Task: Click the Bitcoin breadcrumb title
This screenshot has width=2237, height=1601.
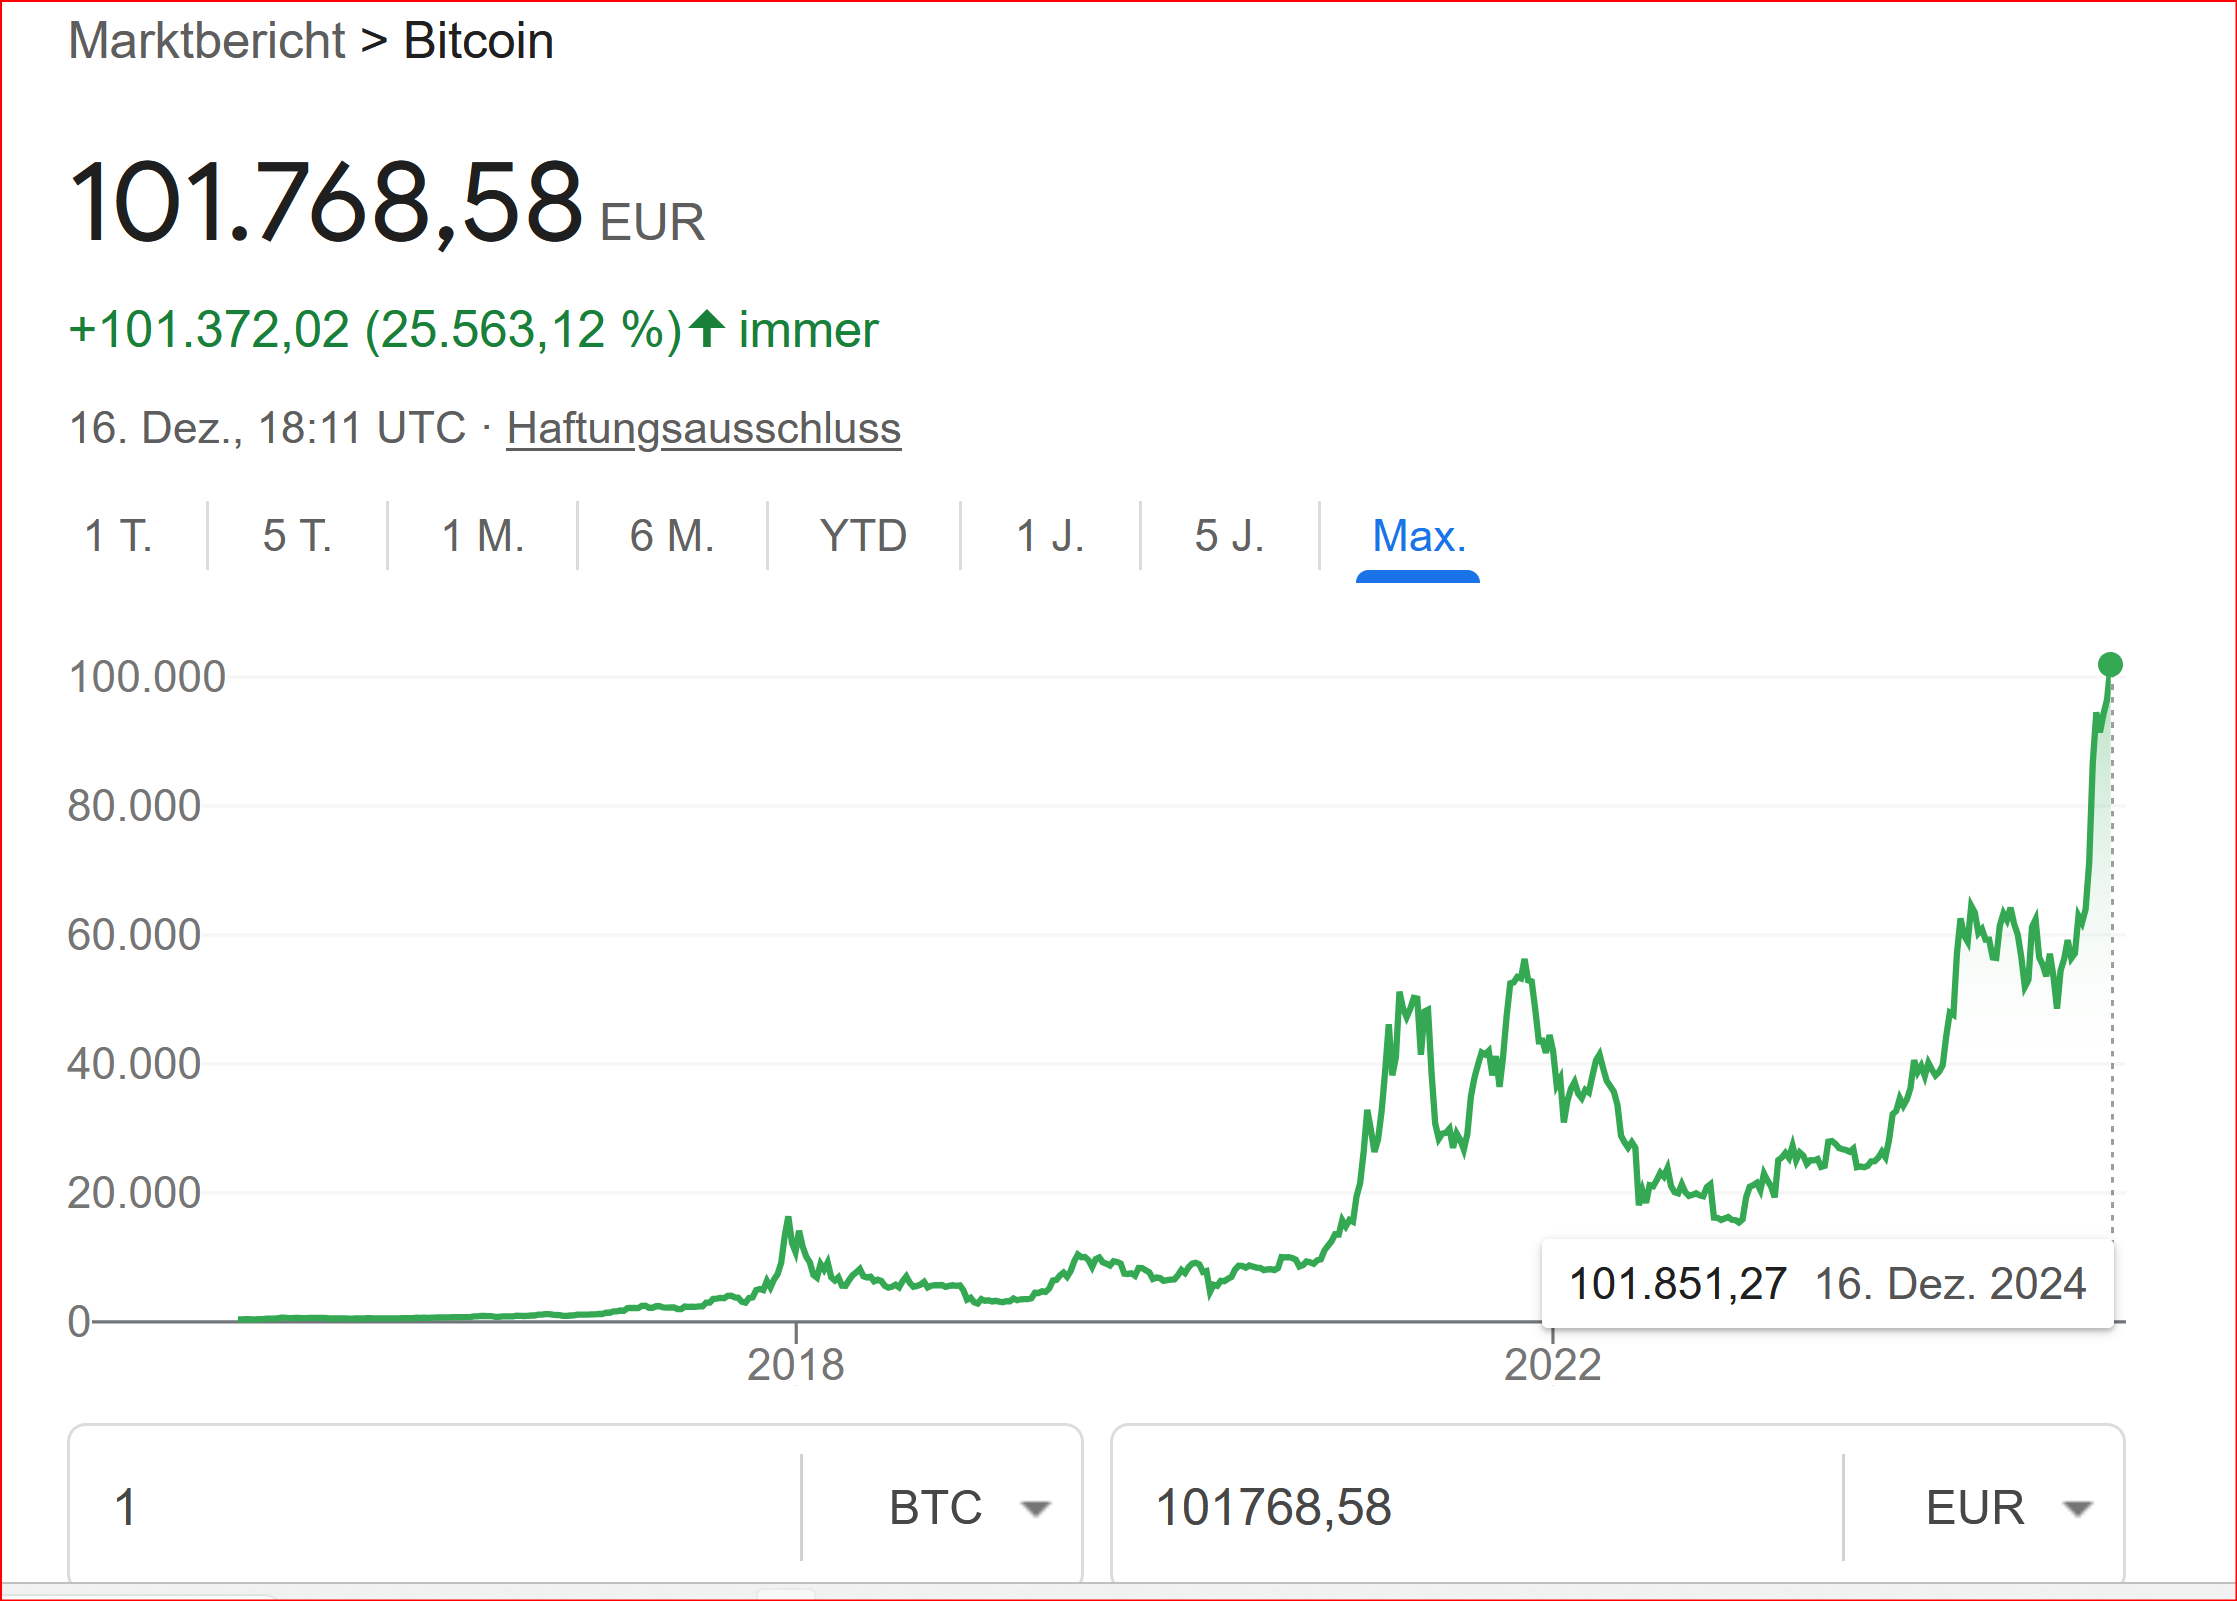Action: coord(478,41)
